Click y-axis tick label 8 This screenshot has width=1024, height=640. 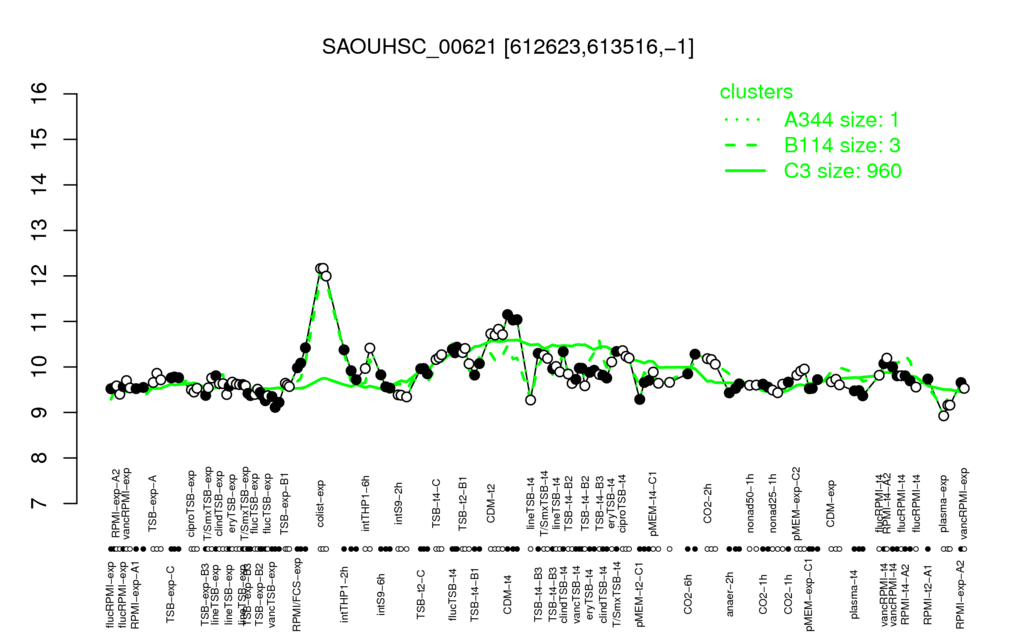pyautogui.click(x=40, y=458)
